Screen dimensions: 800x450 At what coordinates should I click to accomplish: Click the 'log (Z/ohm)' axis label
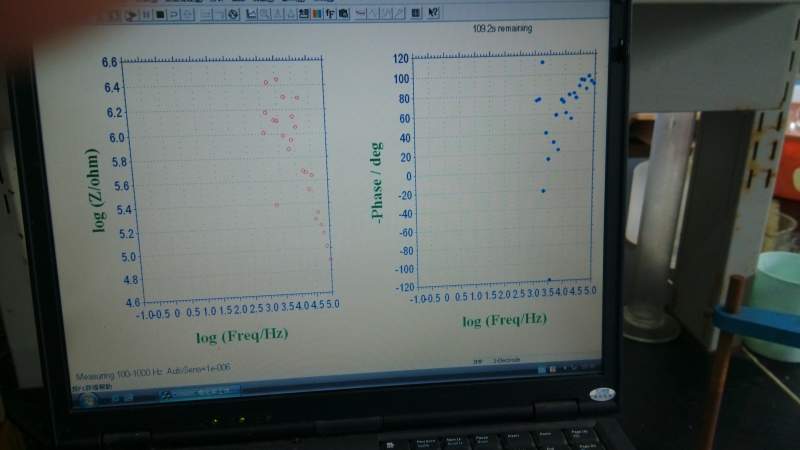click(x=96, y=190)
